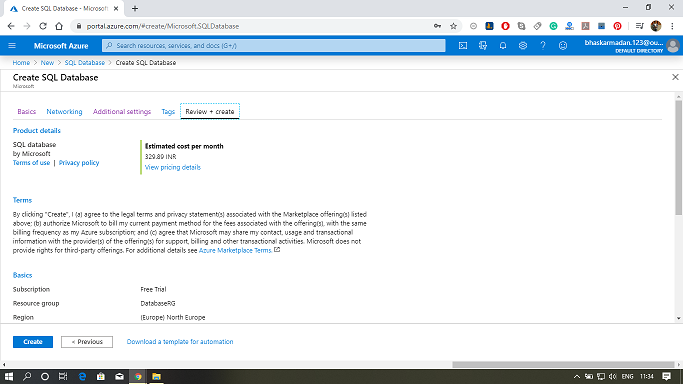Click the Microsoft Azure logo text
683x384 pixels.
click(x=61, y=46)
